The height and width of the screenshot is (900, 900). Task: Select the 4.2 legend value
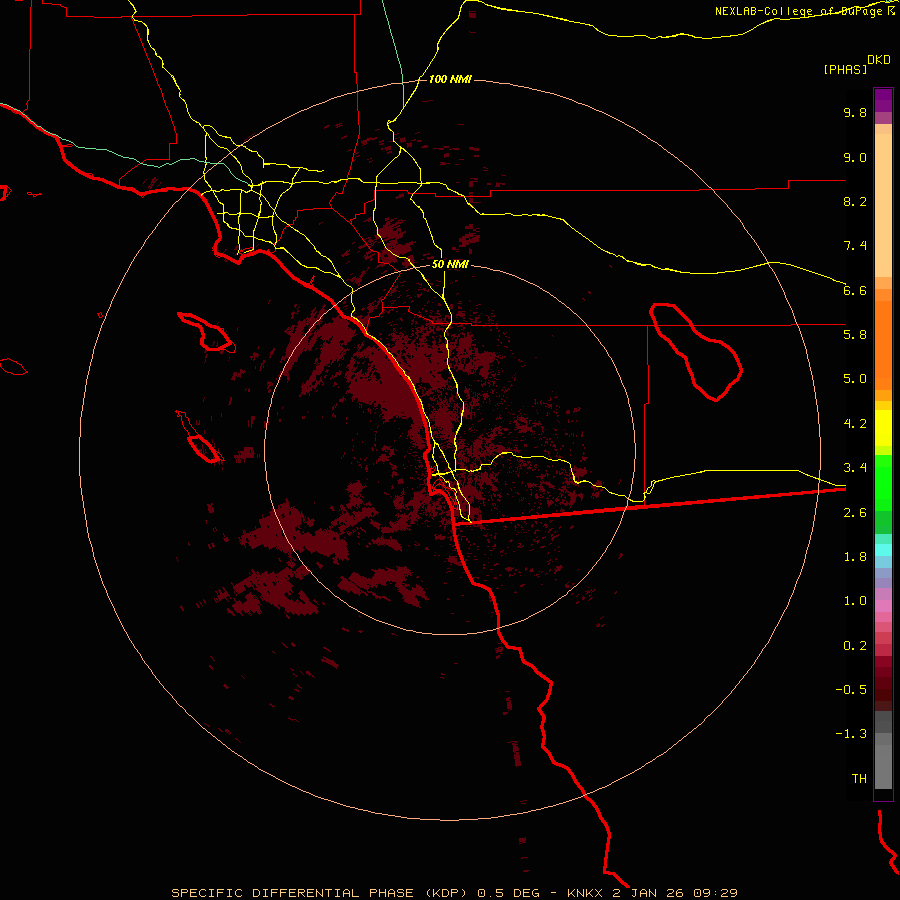point(855,424)
